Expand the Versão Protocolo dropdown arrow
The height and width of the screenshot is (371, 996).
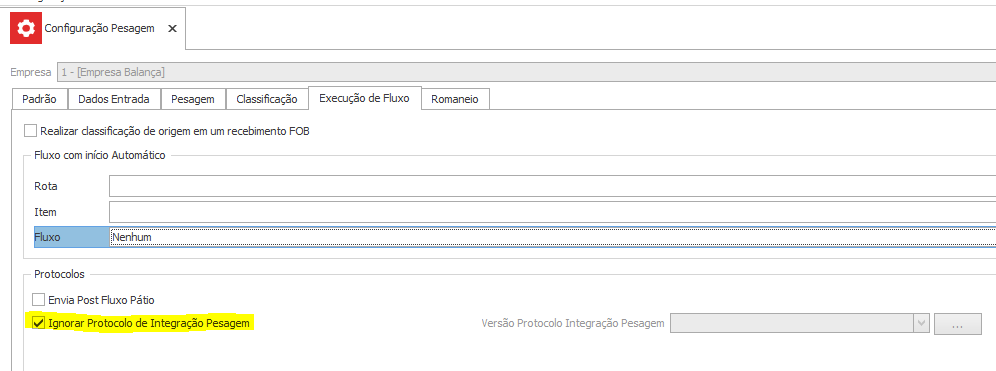tap(922, 323)
